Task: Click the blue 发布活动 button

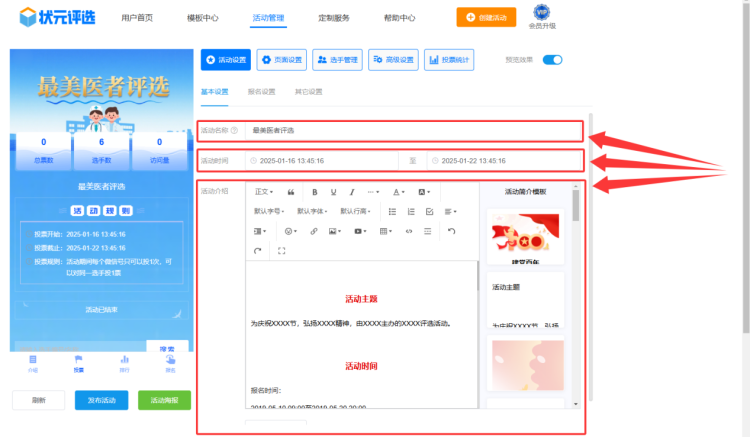Action: click(x=101, y=400)
